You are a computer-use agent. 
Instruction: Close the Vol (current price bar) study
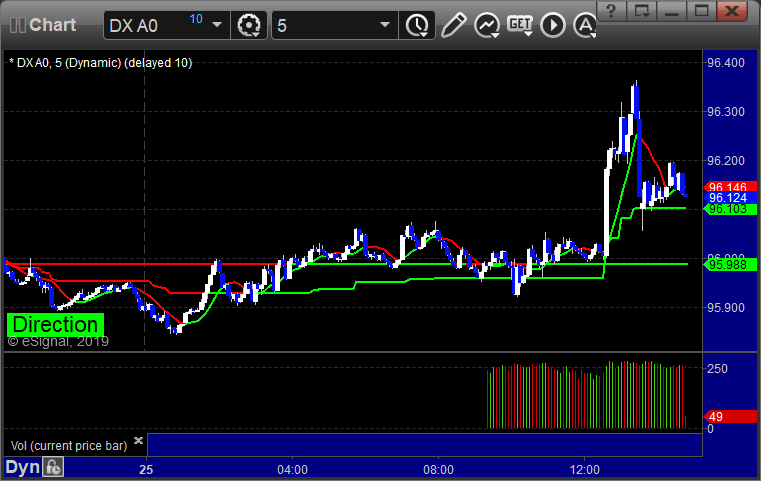pyautogui.click(x=138, y=440)
